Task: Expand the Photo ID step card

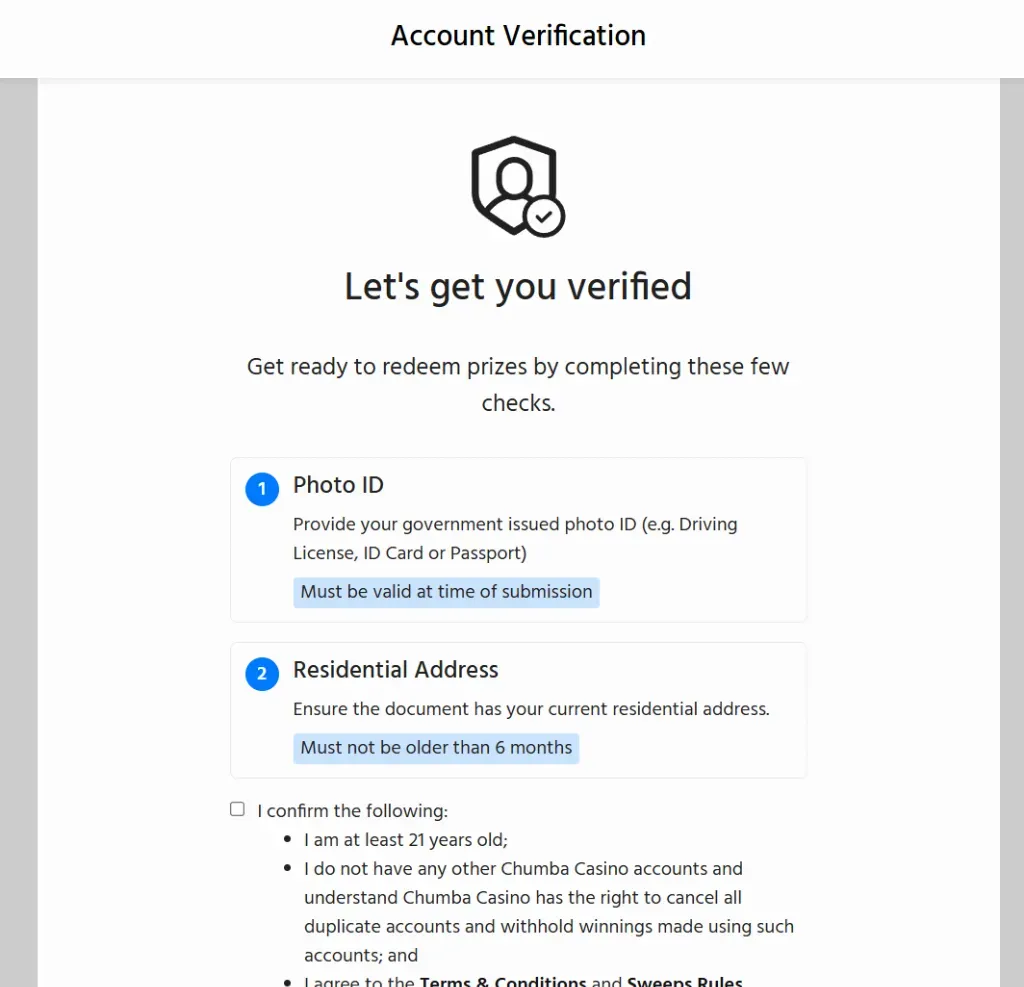Action: pos(518,540)
